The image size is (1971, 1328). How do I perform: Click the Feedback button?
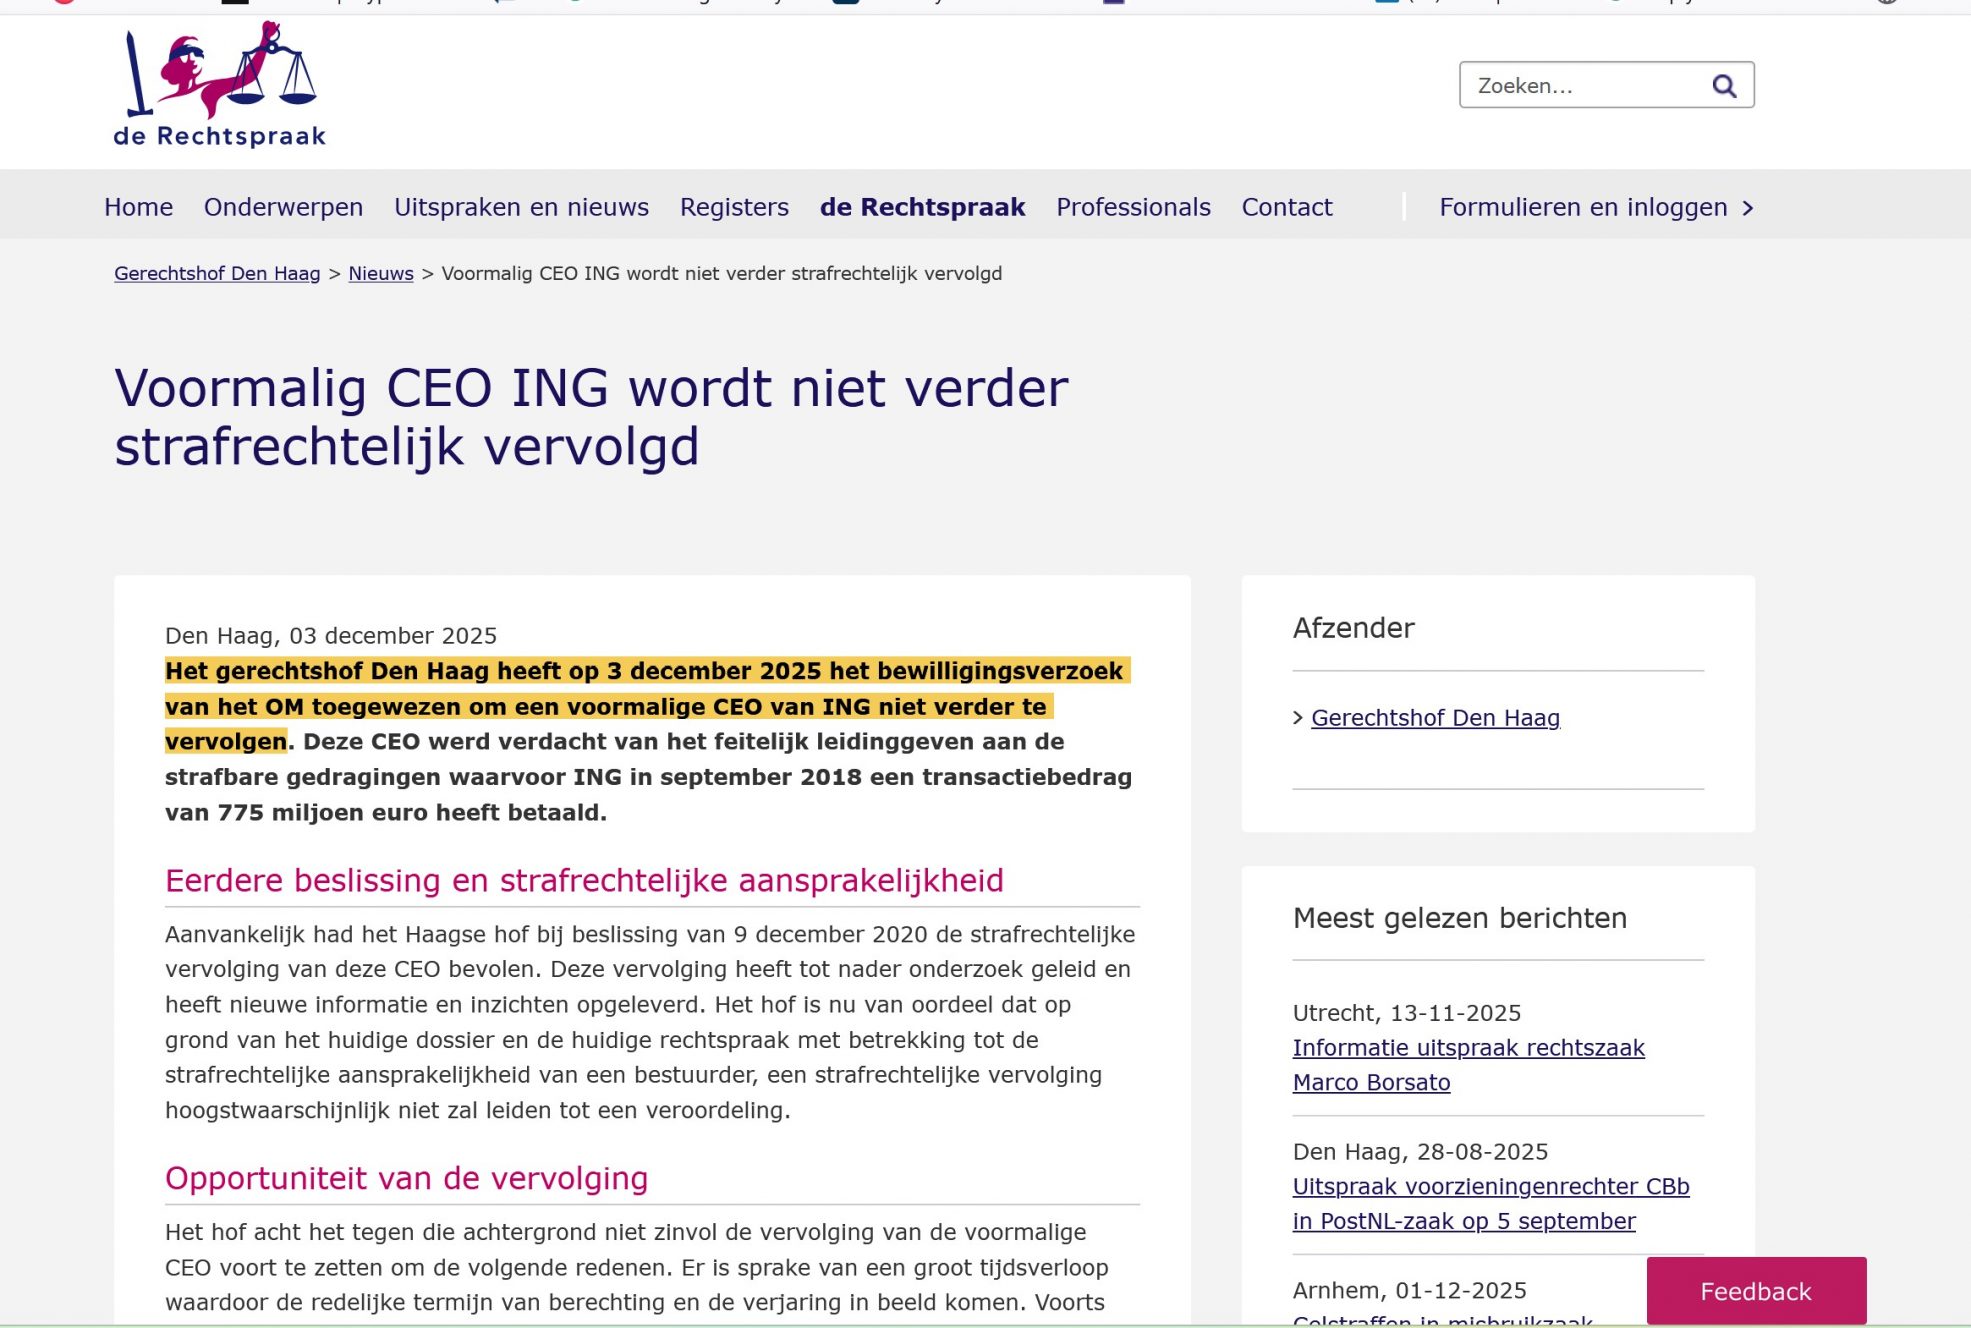click(1756, 1291)
